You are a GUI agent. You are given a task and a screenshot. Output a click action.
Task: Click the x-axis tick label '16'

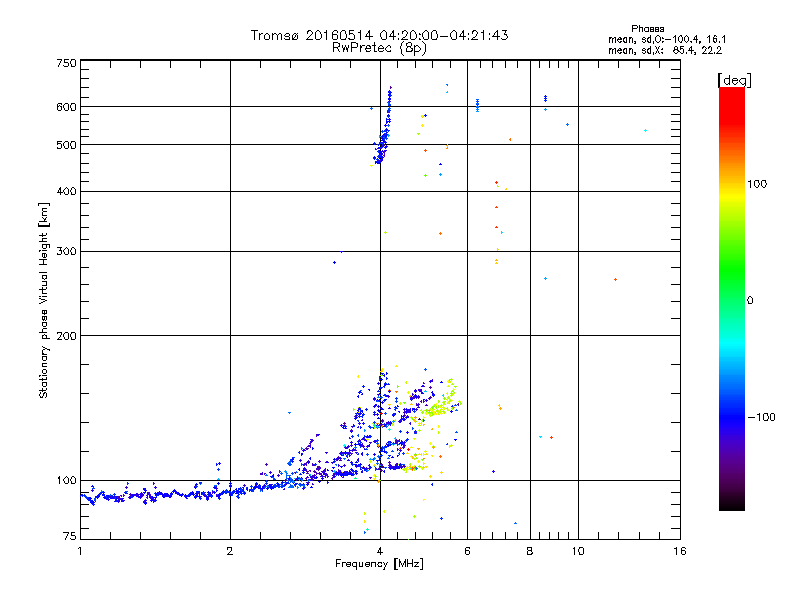click(680, 551)
